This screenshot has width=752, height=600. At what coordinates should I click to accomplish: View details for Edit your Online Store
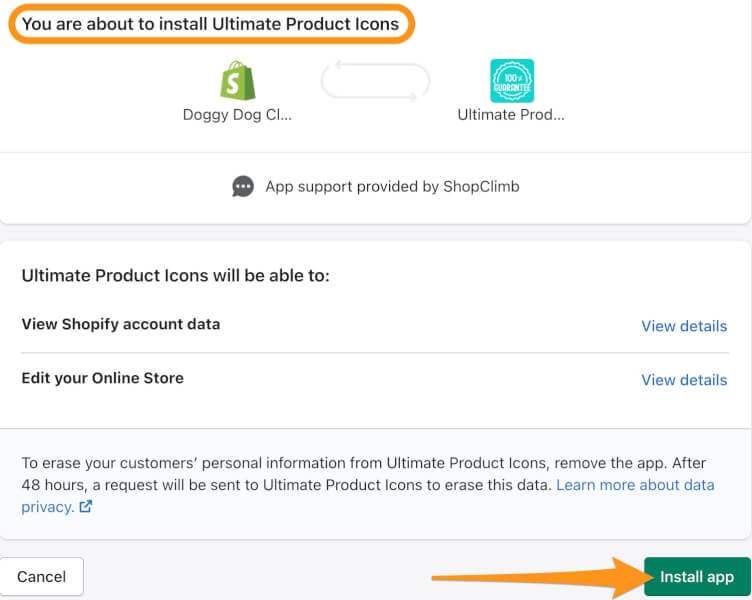pyautogui.click(x=684, y=380)
